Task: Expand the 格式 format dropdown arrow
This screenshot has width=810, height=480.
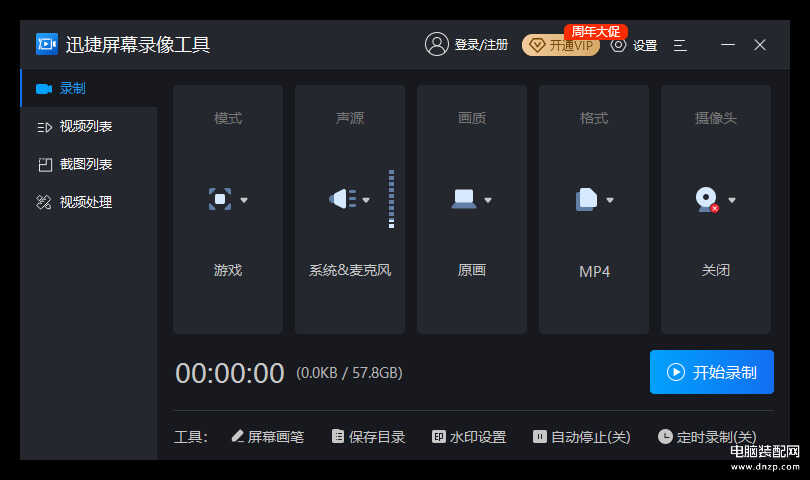Action: pos(610,200)
